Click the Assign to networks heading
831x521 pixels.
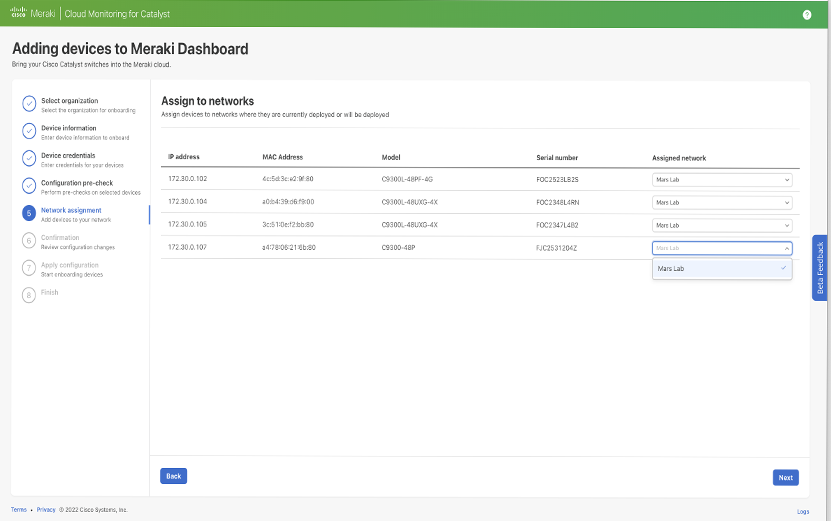207,101
